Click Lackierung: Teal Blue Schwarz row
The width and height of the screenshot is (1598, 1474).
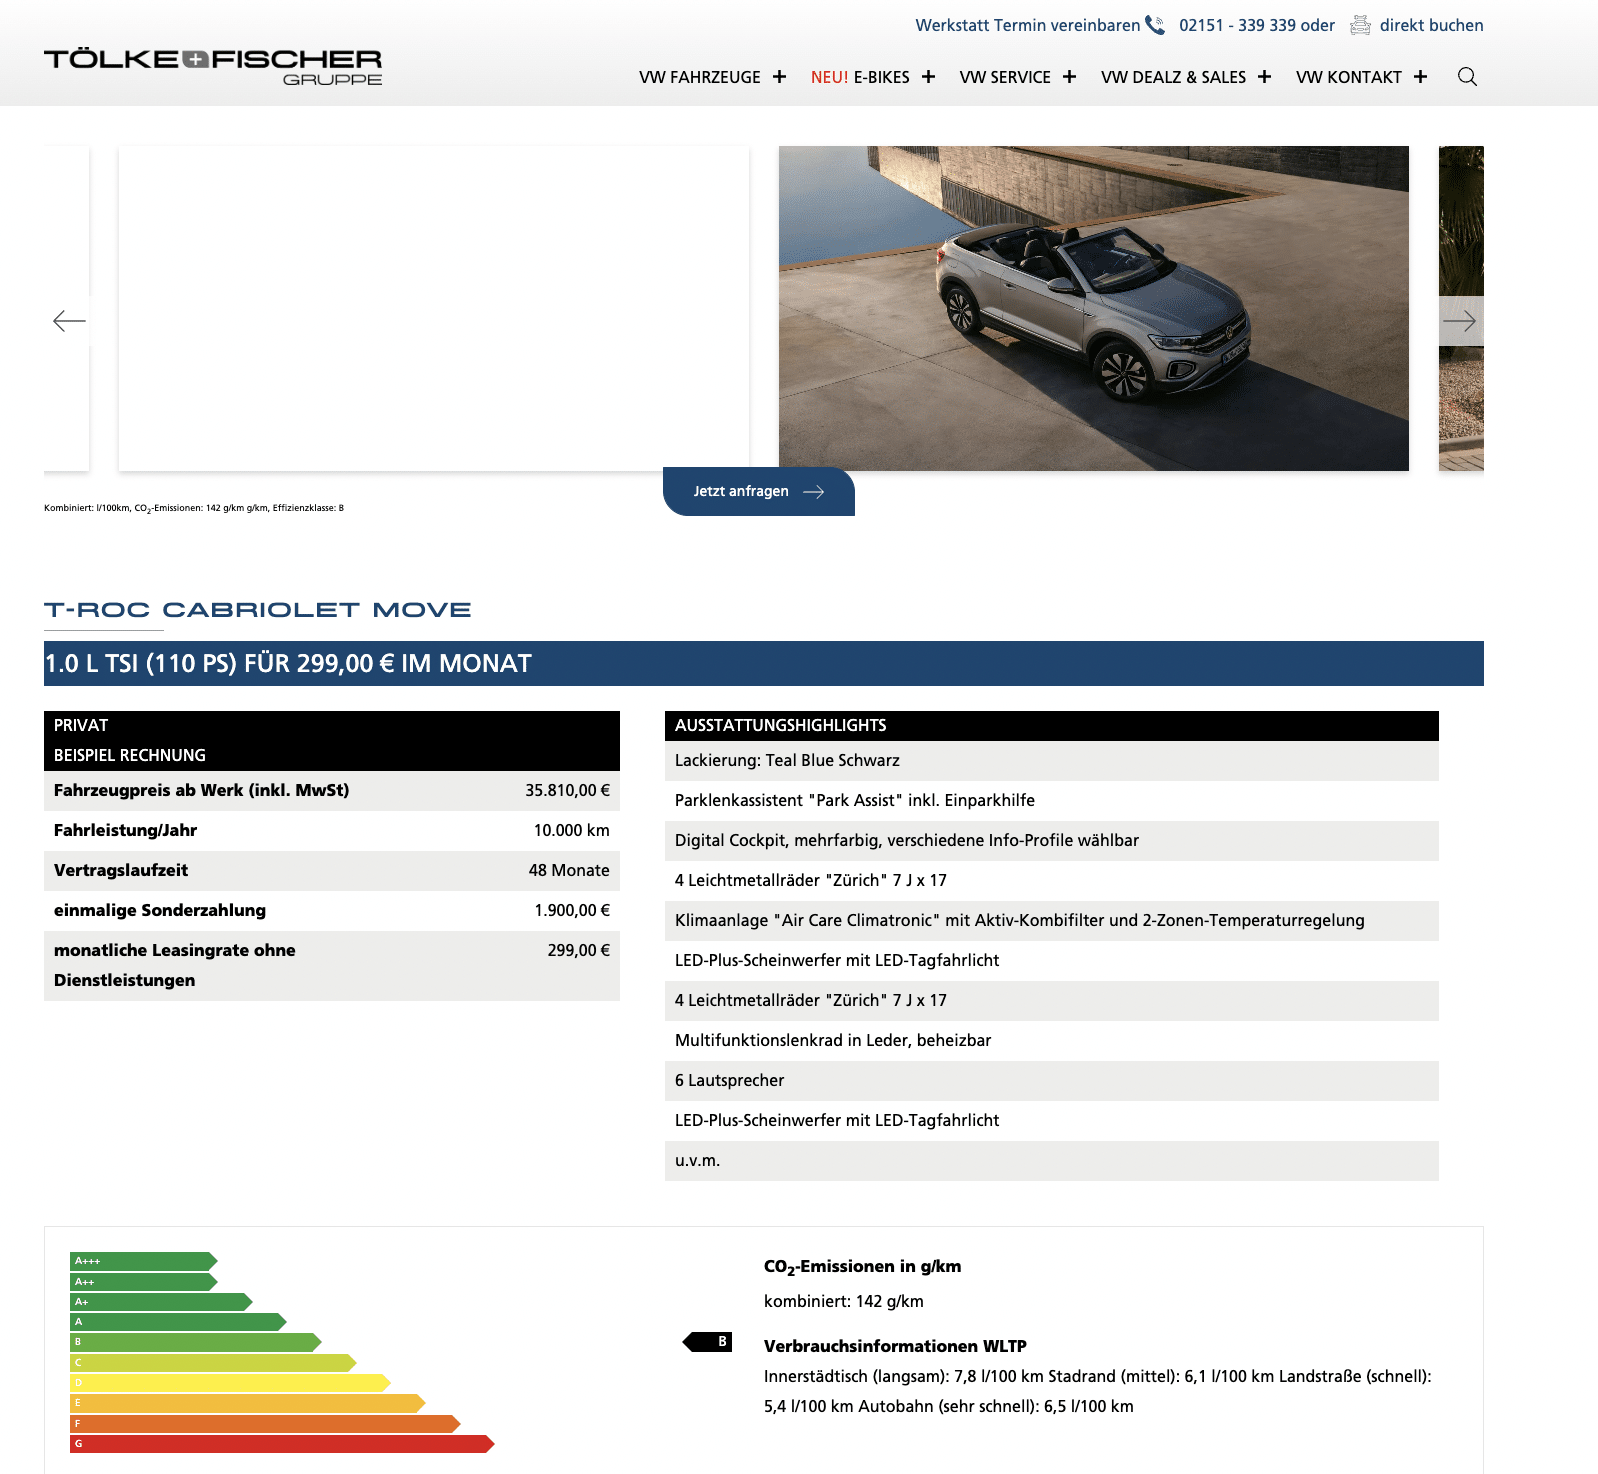click(x=1052, y=761)
